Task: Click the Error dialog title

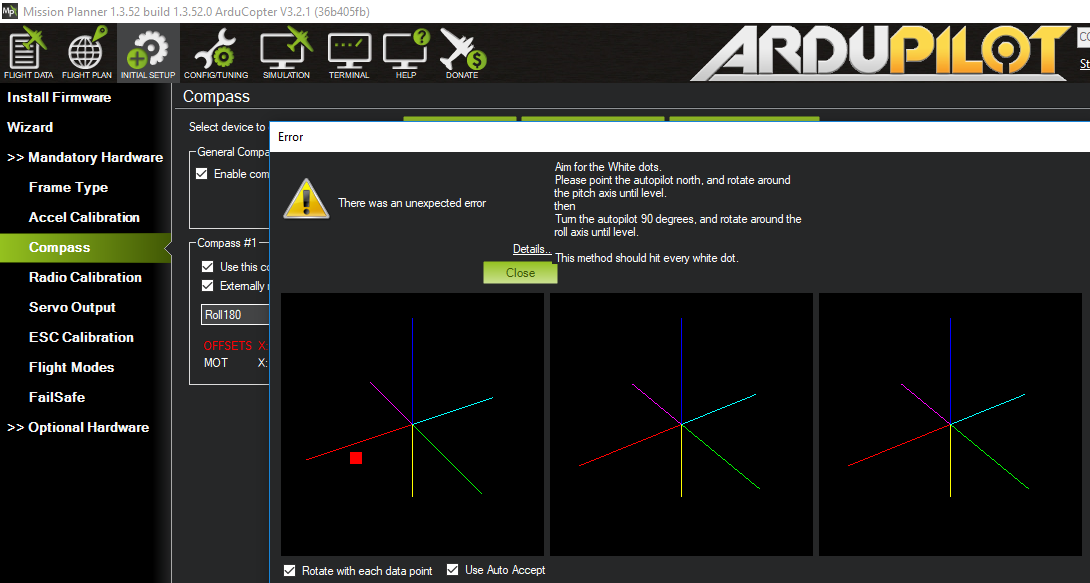Action: click(x=291, y=137)
